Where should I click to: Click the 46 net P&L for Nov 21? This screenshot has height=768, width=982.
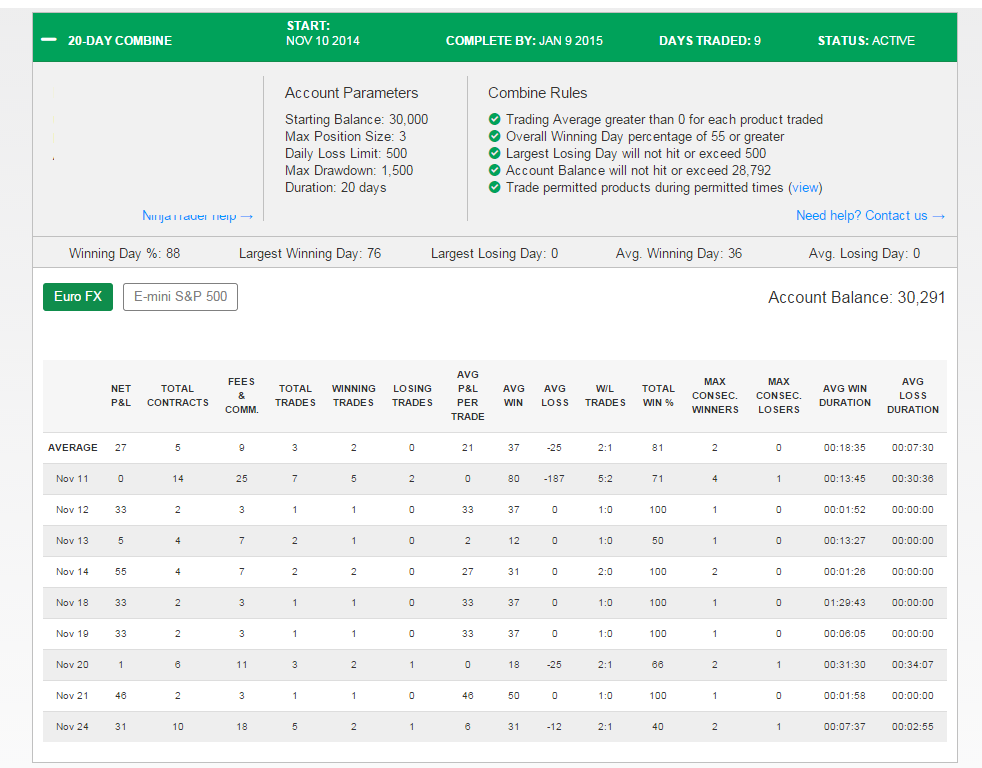point(121,695)
